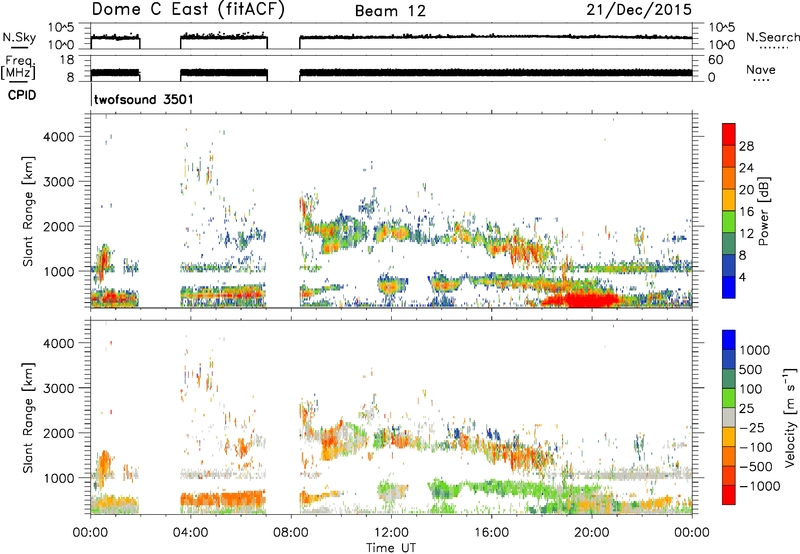Click the '-25' velocity colorbar label

tap(752, 428)
